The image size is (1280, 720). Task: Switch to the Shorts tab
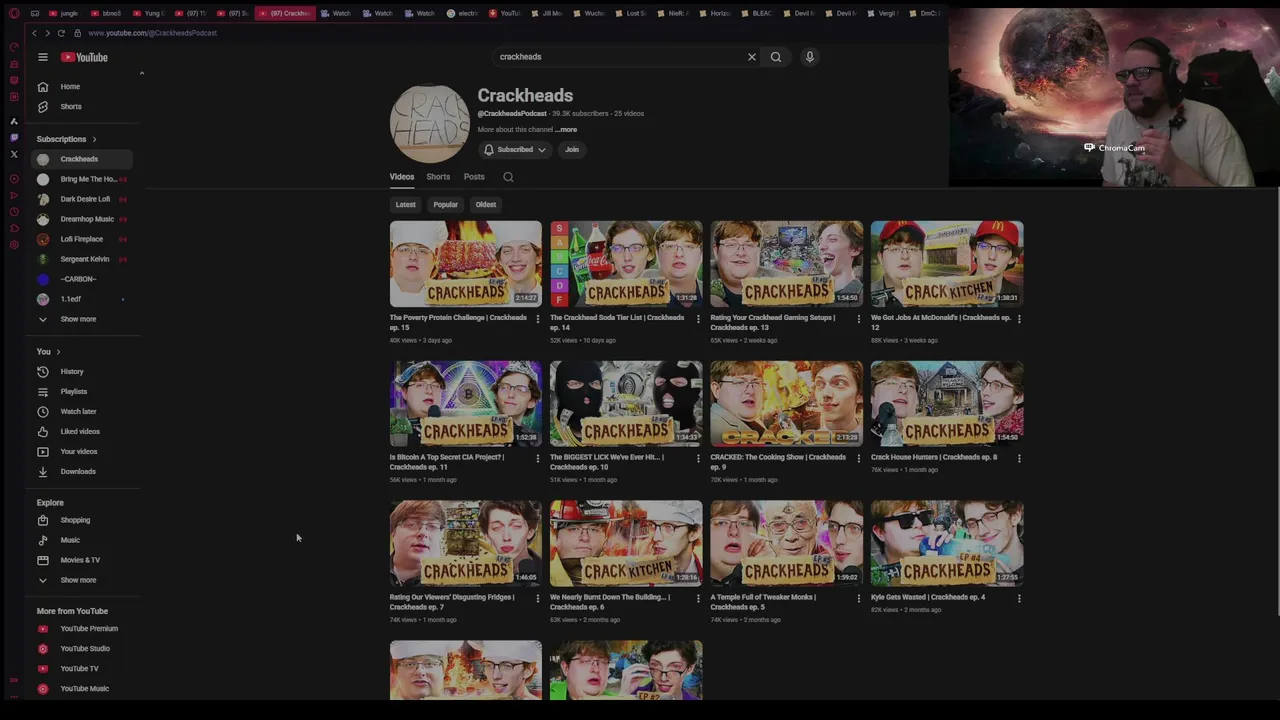438,177
